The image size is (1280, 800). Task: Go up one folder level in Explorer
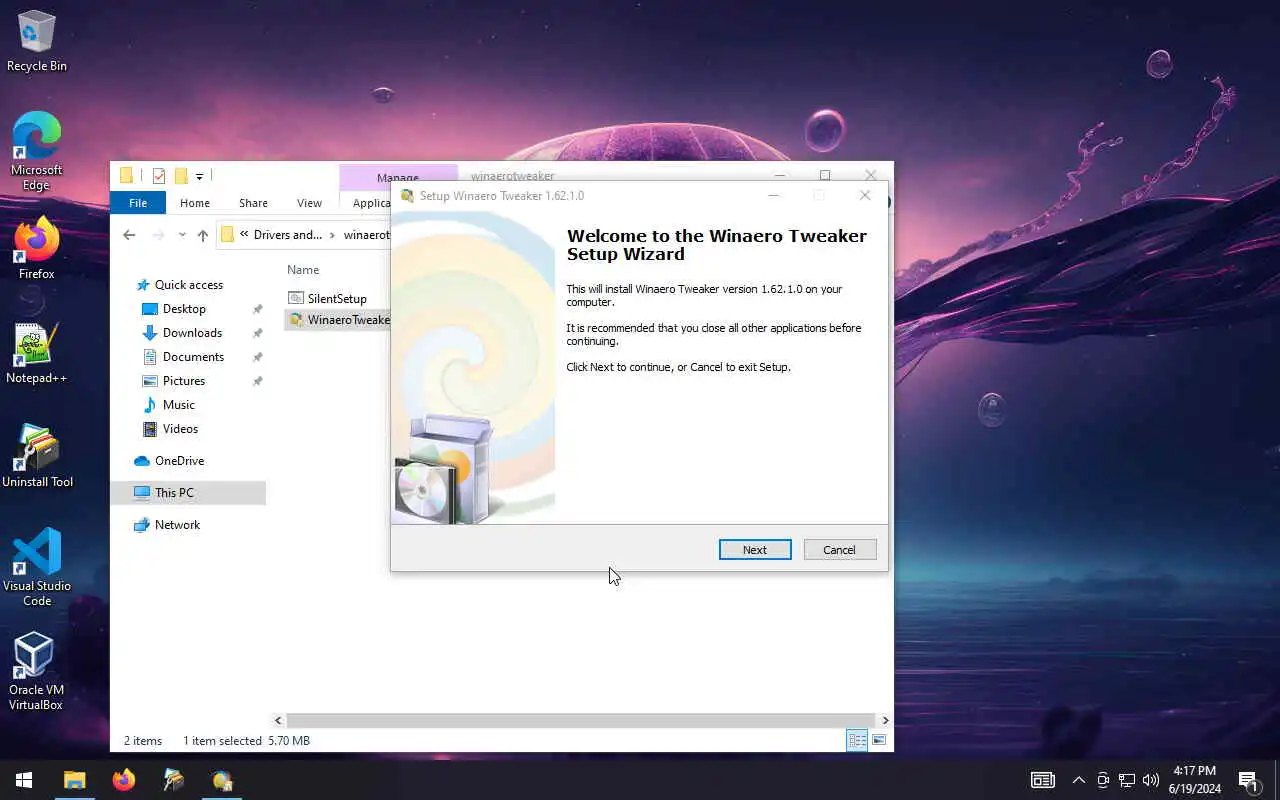(203, 235)
